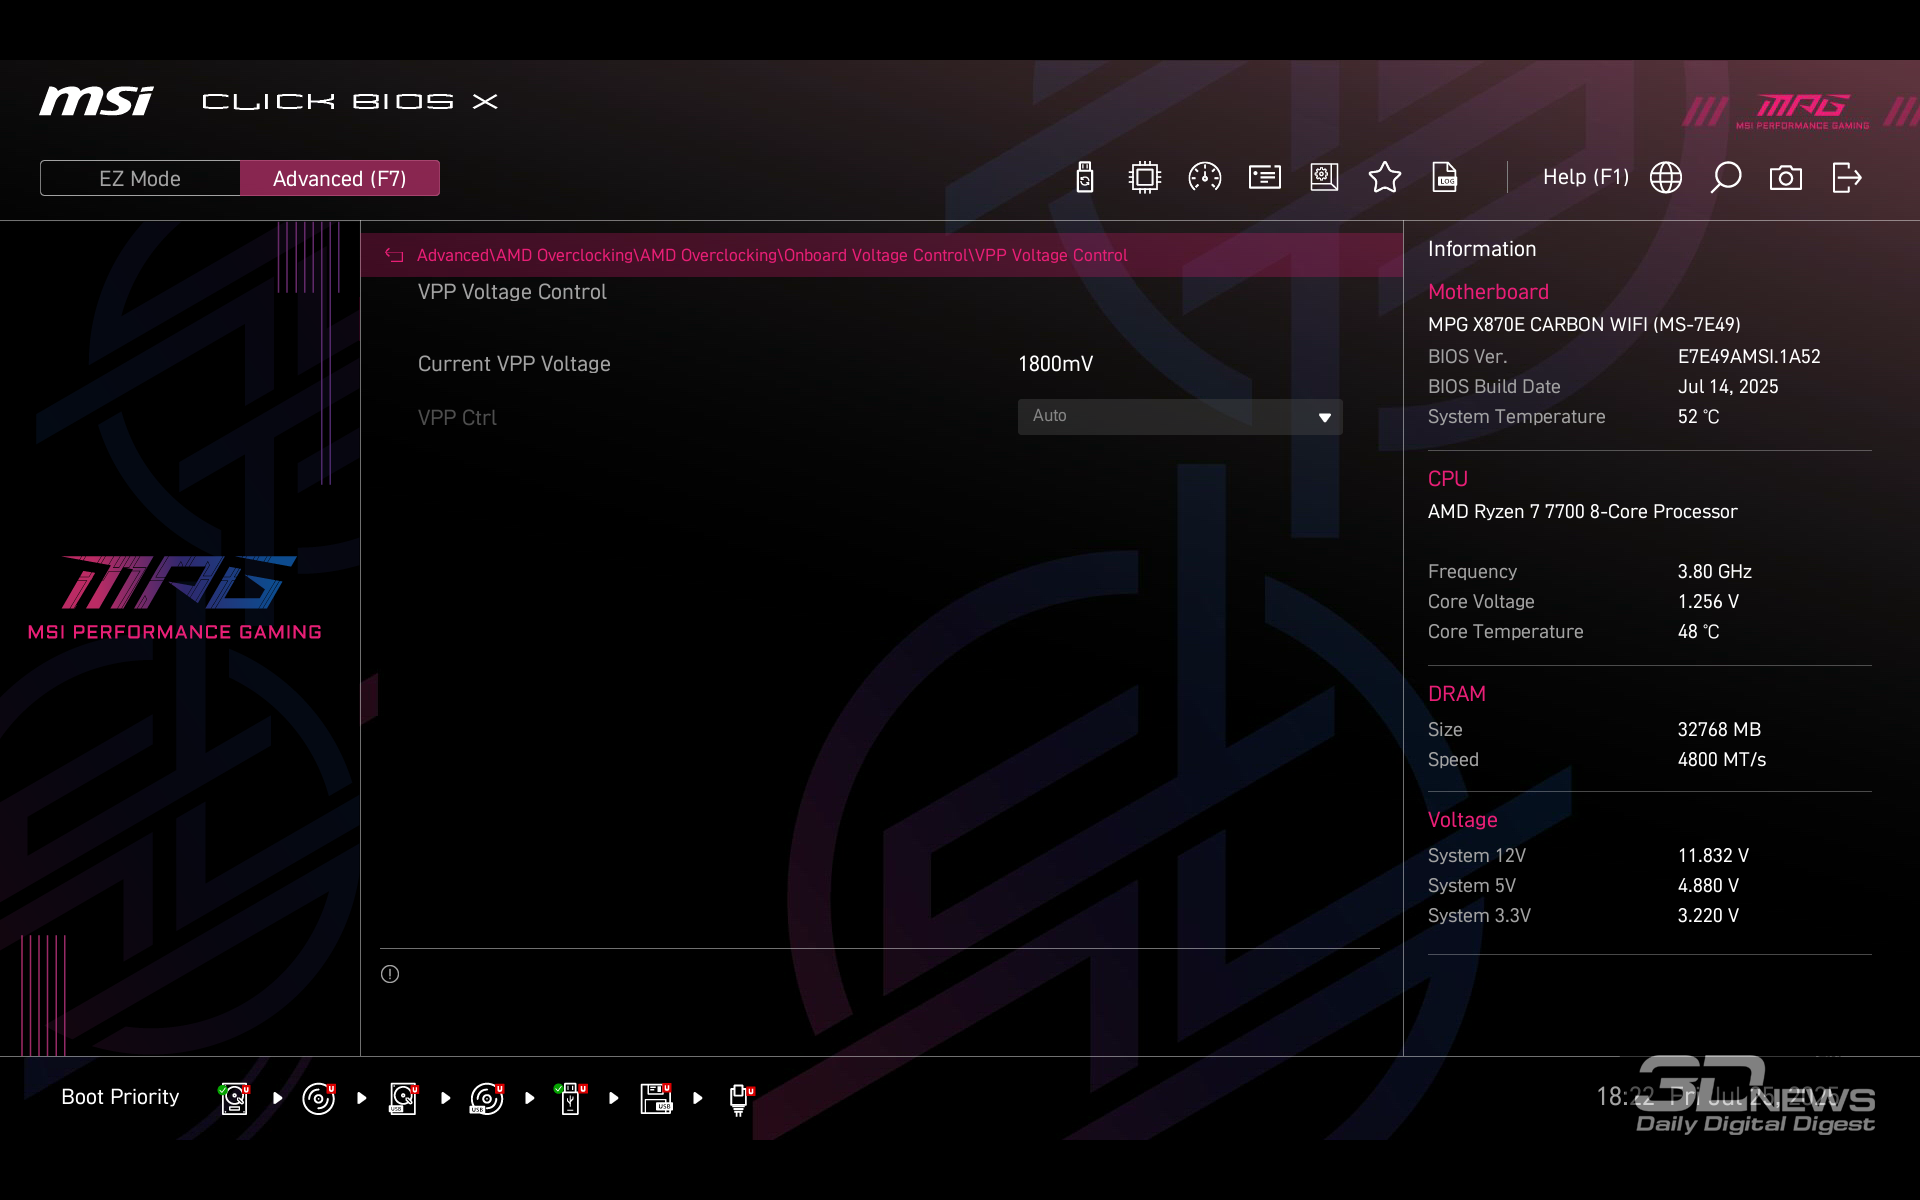Image resolution: width=1920 pixels, height=1200 pixels.
Task: Click the Current VPP Voltage label
Action: tap(514, 364)
